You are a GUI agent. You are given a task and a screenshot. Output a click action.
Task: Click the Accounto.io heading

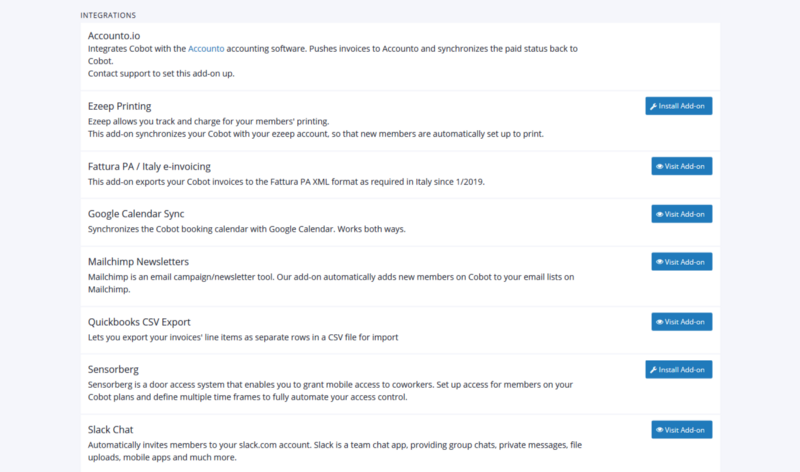click(x=114, y=36)
